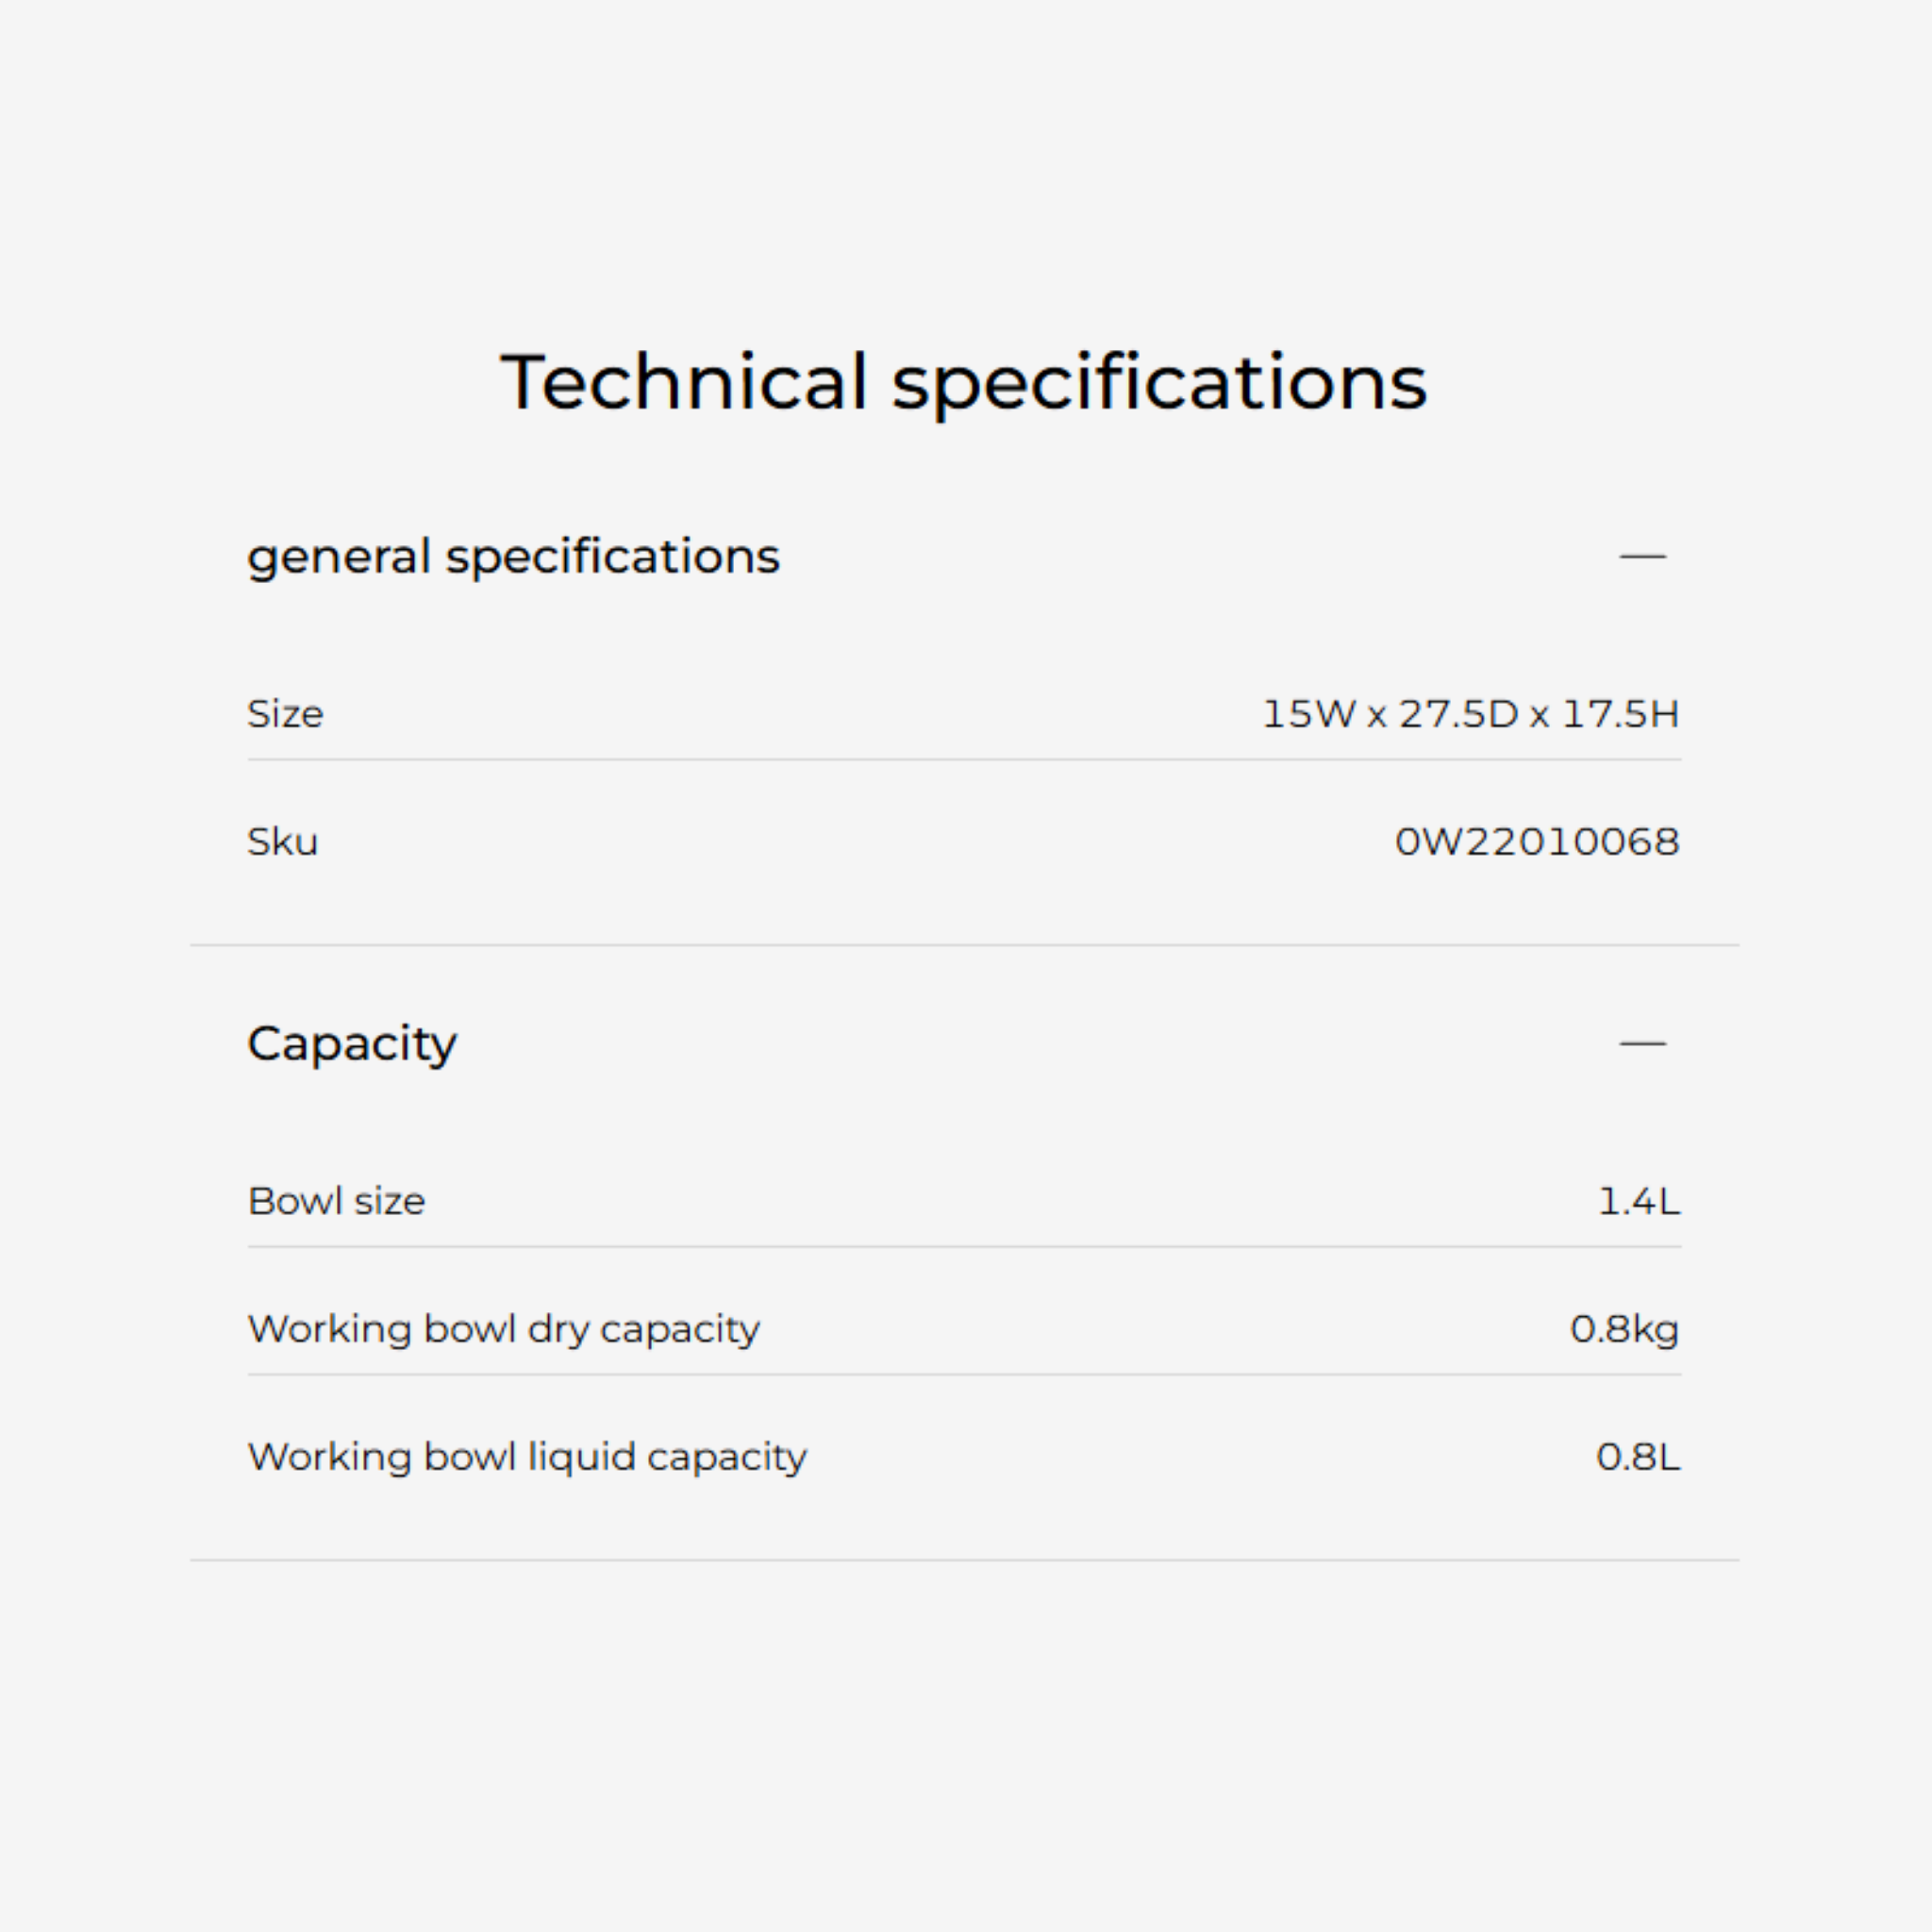This screenshot has height=1932, width=1932.
Task: Click the word Technical in page title
Action: point(684,382)
